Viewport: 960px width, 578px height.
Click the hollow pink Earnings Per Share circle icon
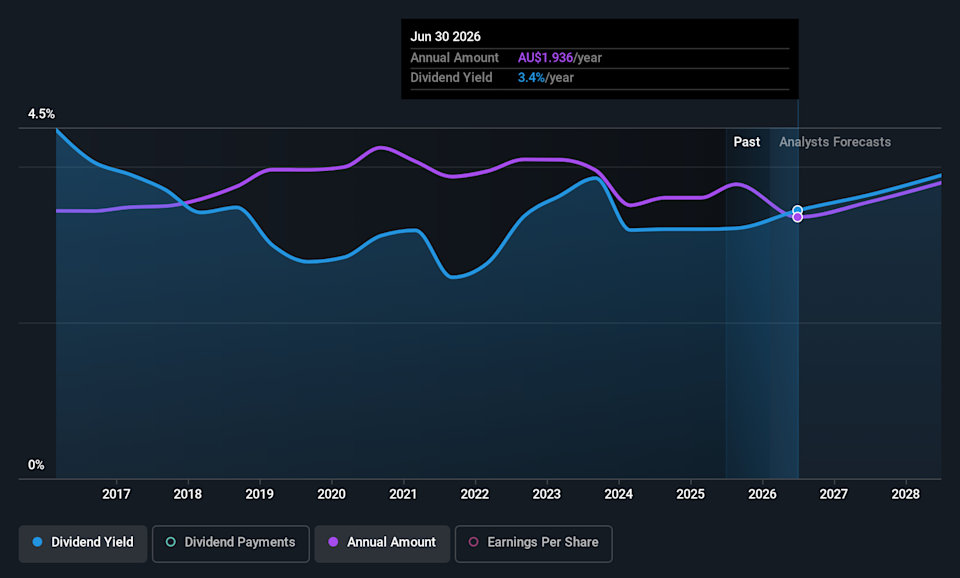coord(474,542)
